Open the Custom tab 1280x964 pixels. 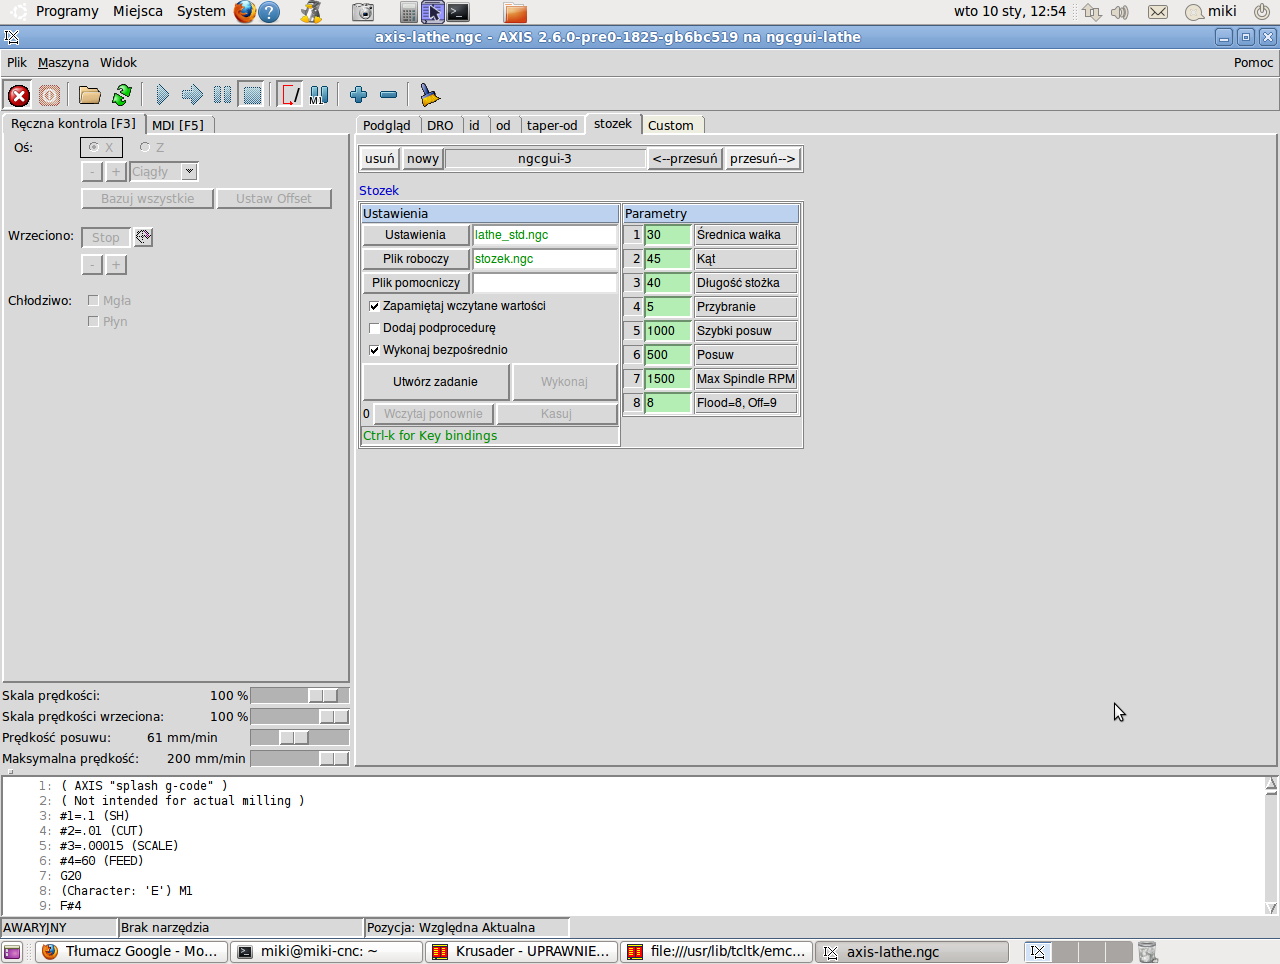coord(671,125)
